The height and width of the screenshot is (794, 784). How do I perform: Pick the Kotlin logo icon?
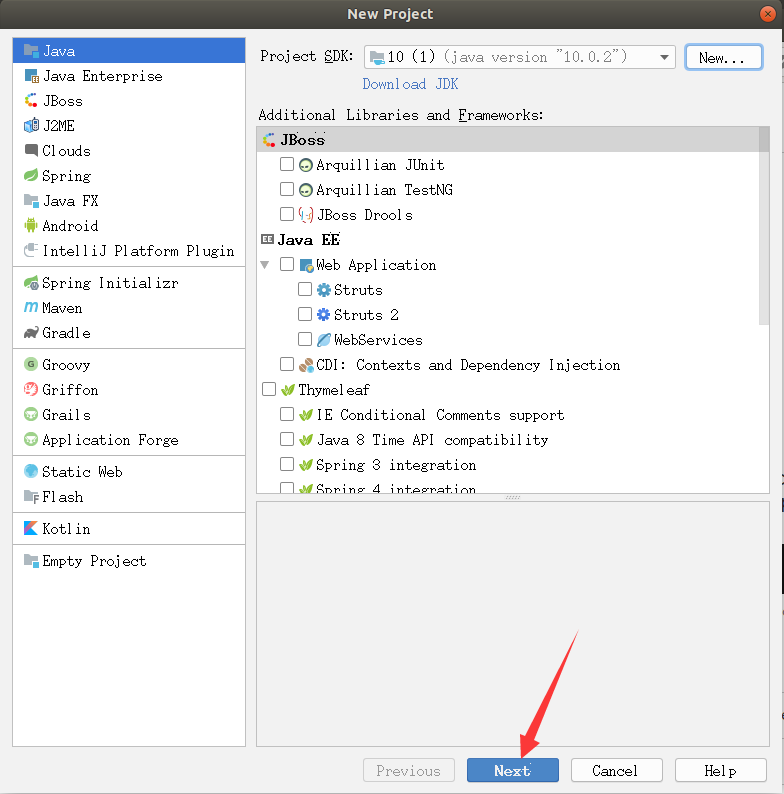pos(31,528)
